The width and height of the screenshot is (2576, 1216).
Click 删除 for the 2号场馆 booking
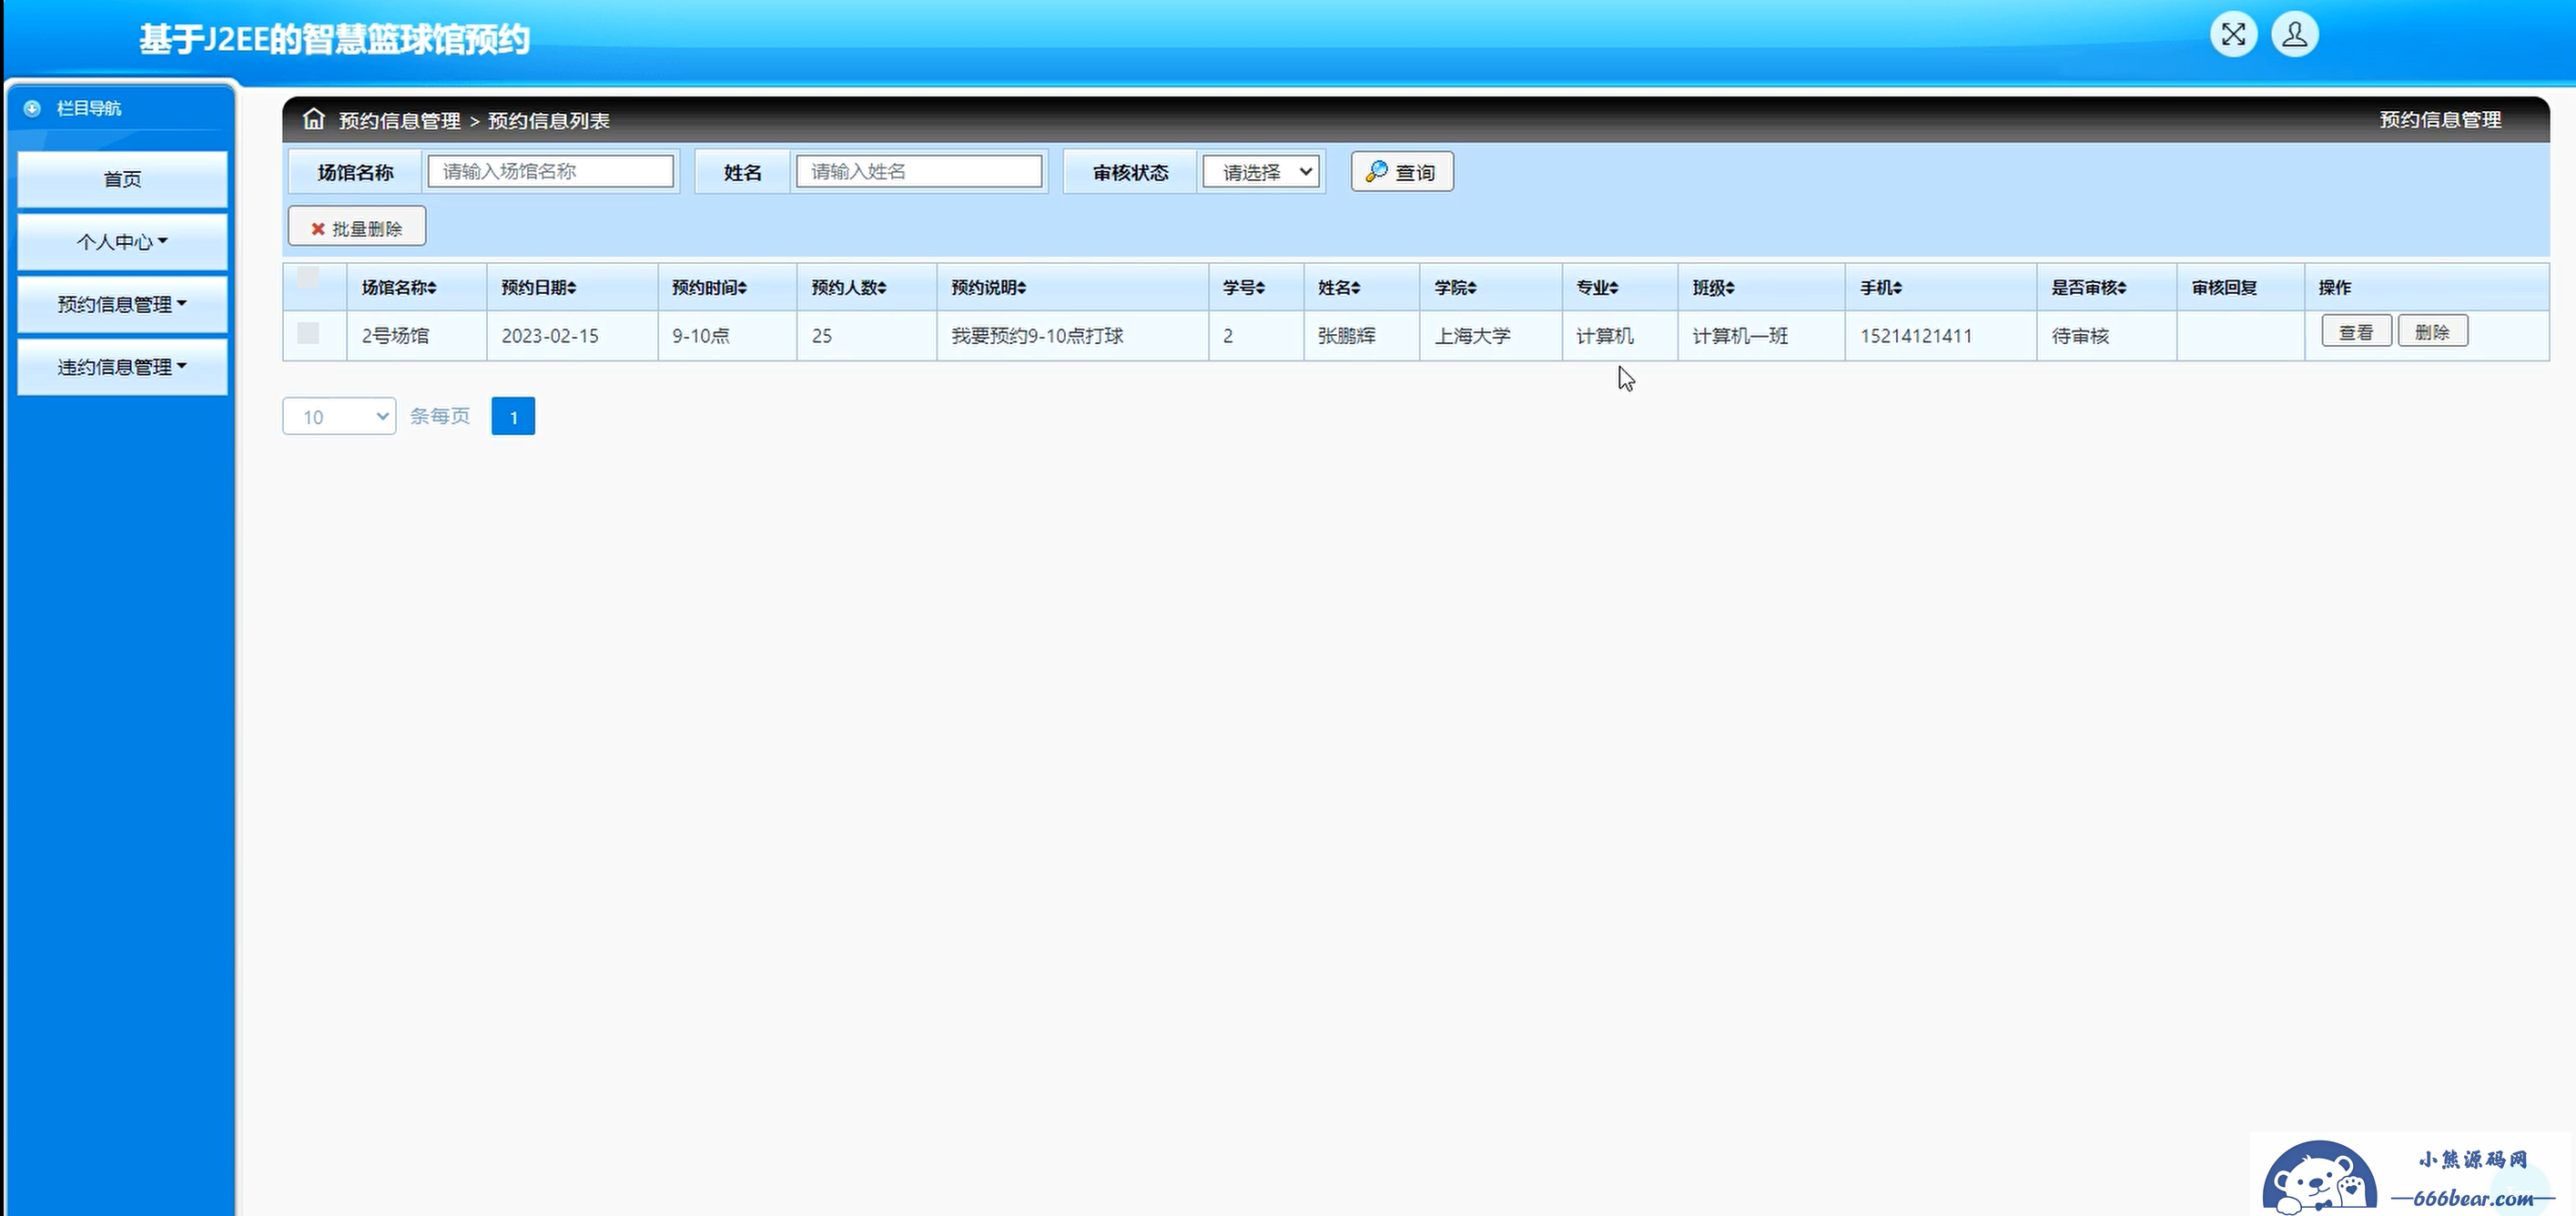tap(2432, 332)
